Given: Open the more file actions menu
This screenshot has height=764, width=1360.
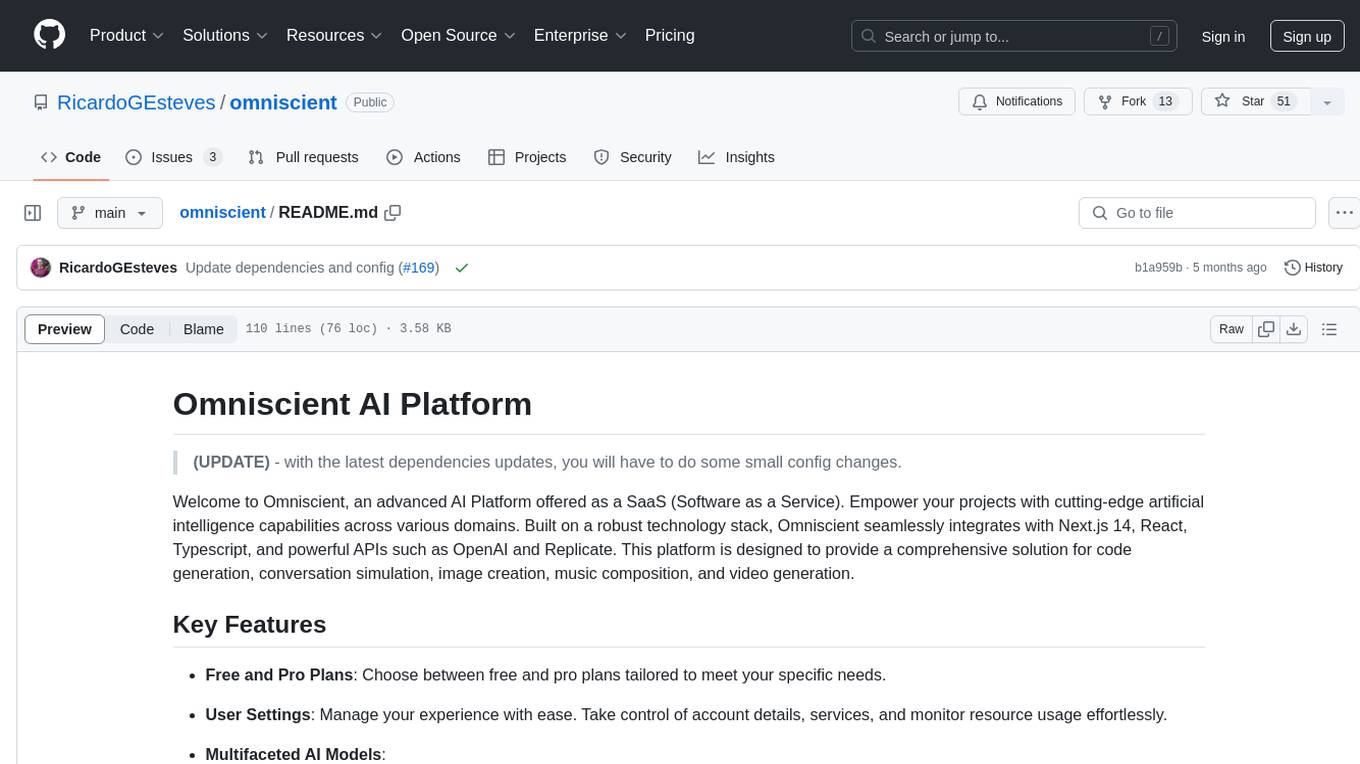Looking at the screenshot, I should click(1344, 213).
